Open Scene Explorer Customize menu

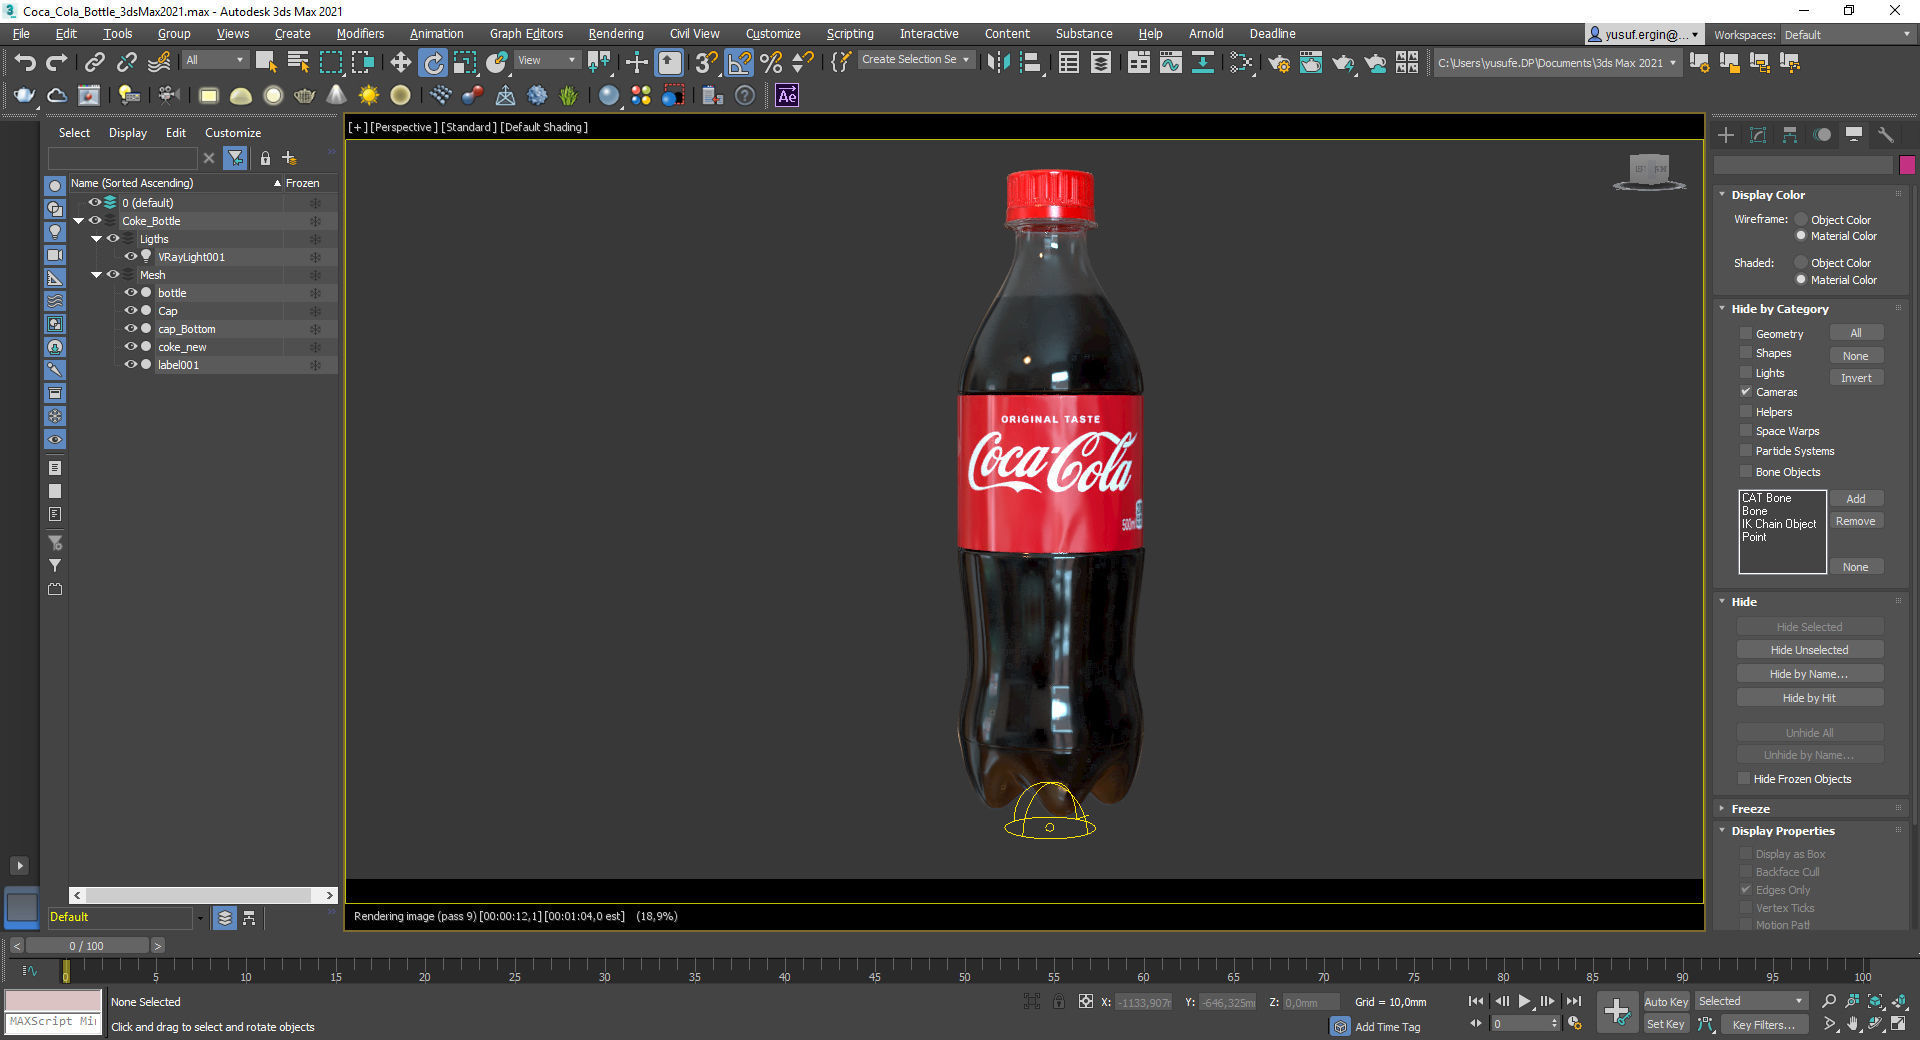click(233, 133)
